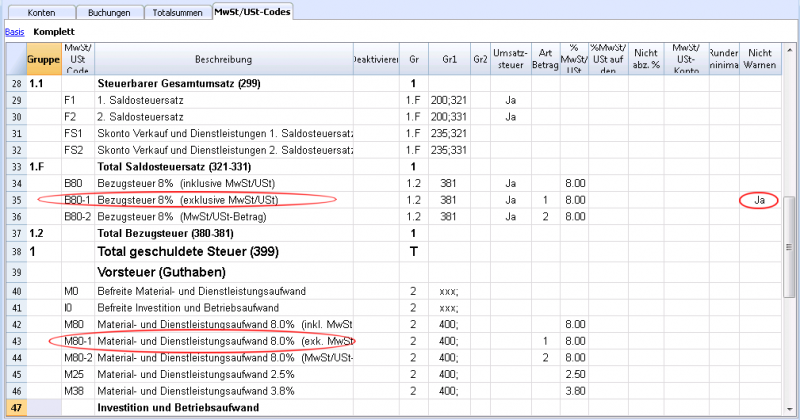Select code cell F2

(x=78, y=117)
